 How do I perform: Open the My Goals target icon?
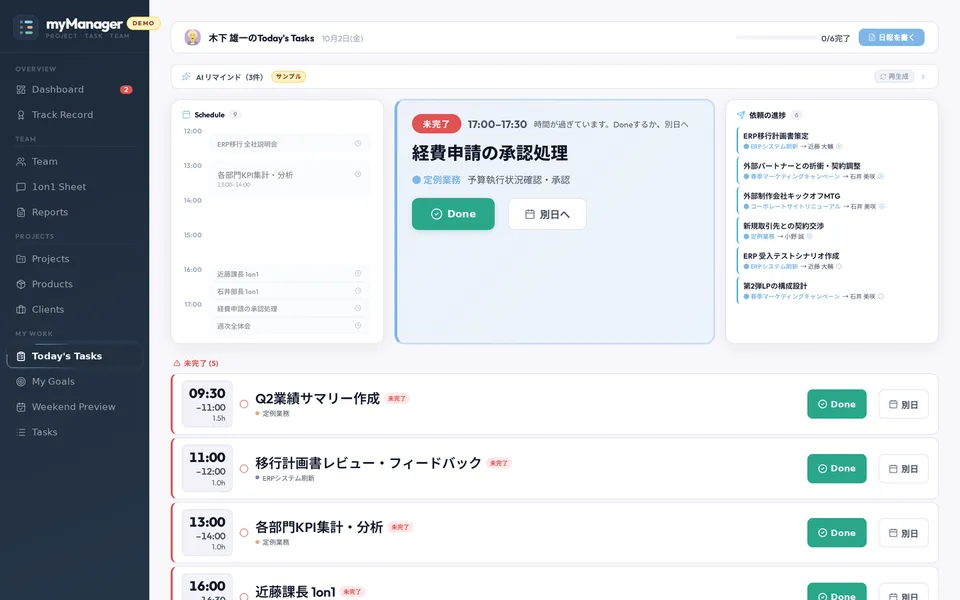(21, 381)
